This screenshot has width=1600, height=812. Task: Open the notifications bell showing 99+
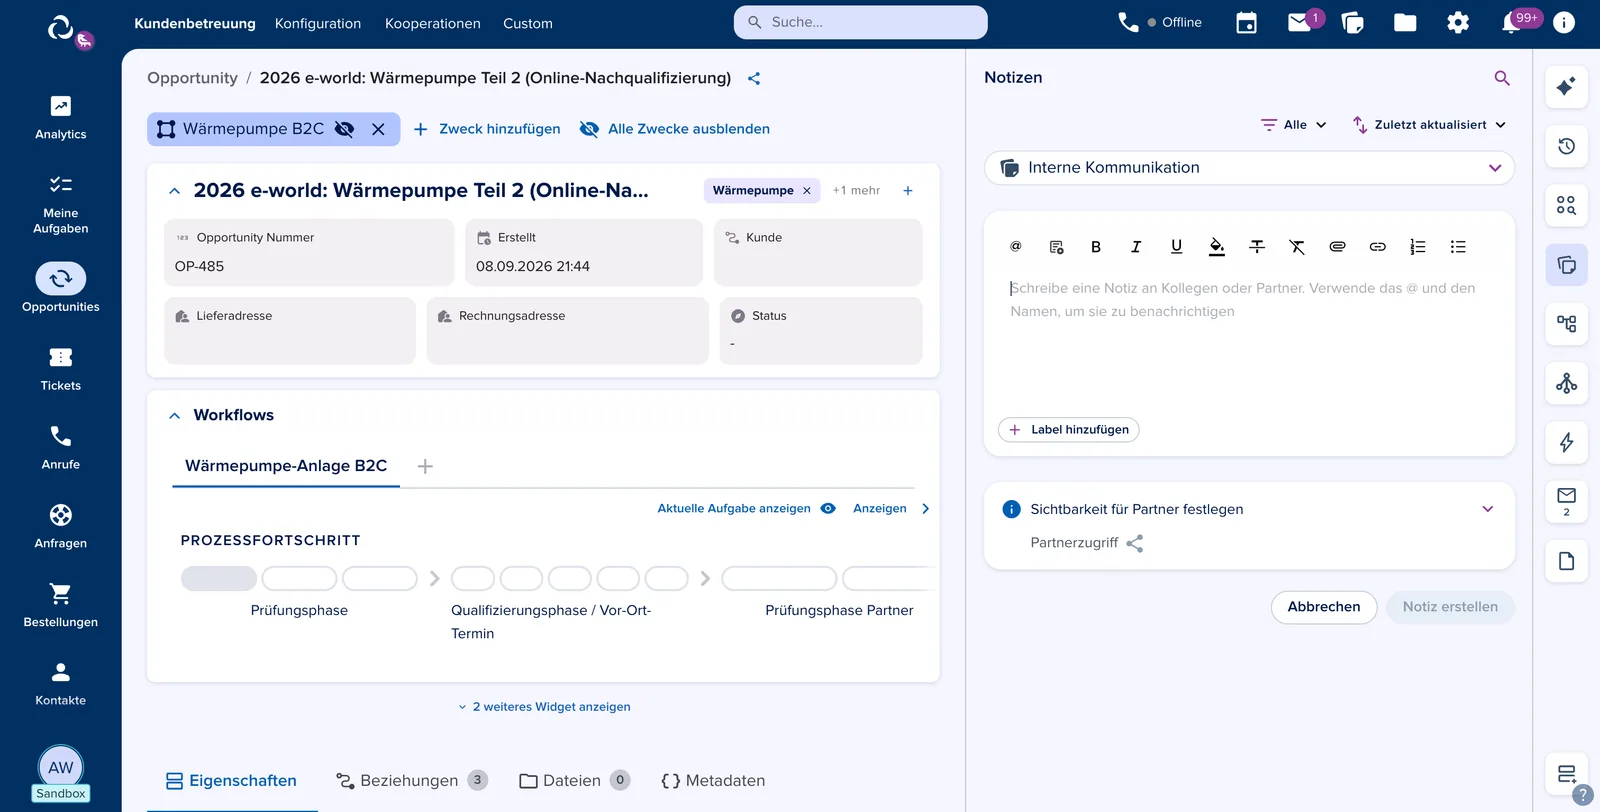1511,23
